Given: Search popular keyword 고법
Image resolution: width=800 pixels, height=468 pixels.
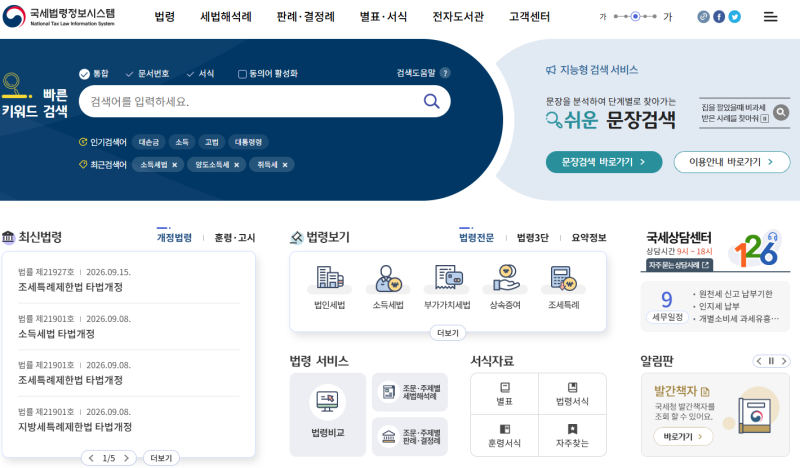Looking at the screenshot, I should [x=211, y=142].
